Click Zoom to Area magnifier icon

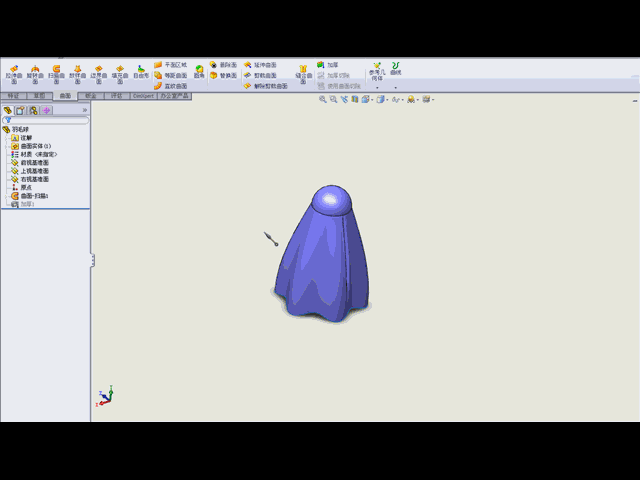(x=333, y=99)
